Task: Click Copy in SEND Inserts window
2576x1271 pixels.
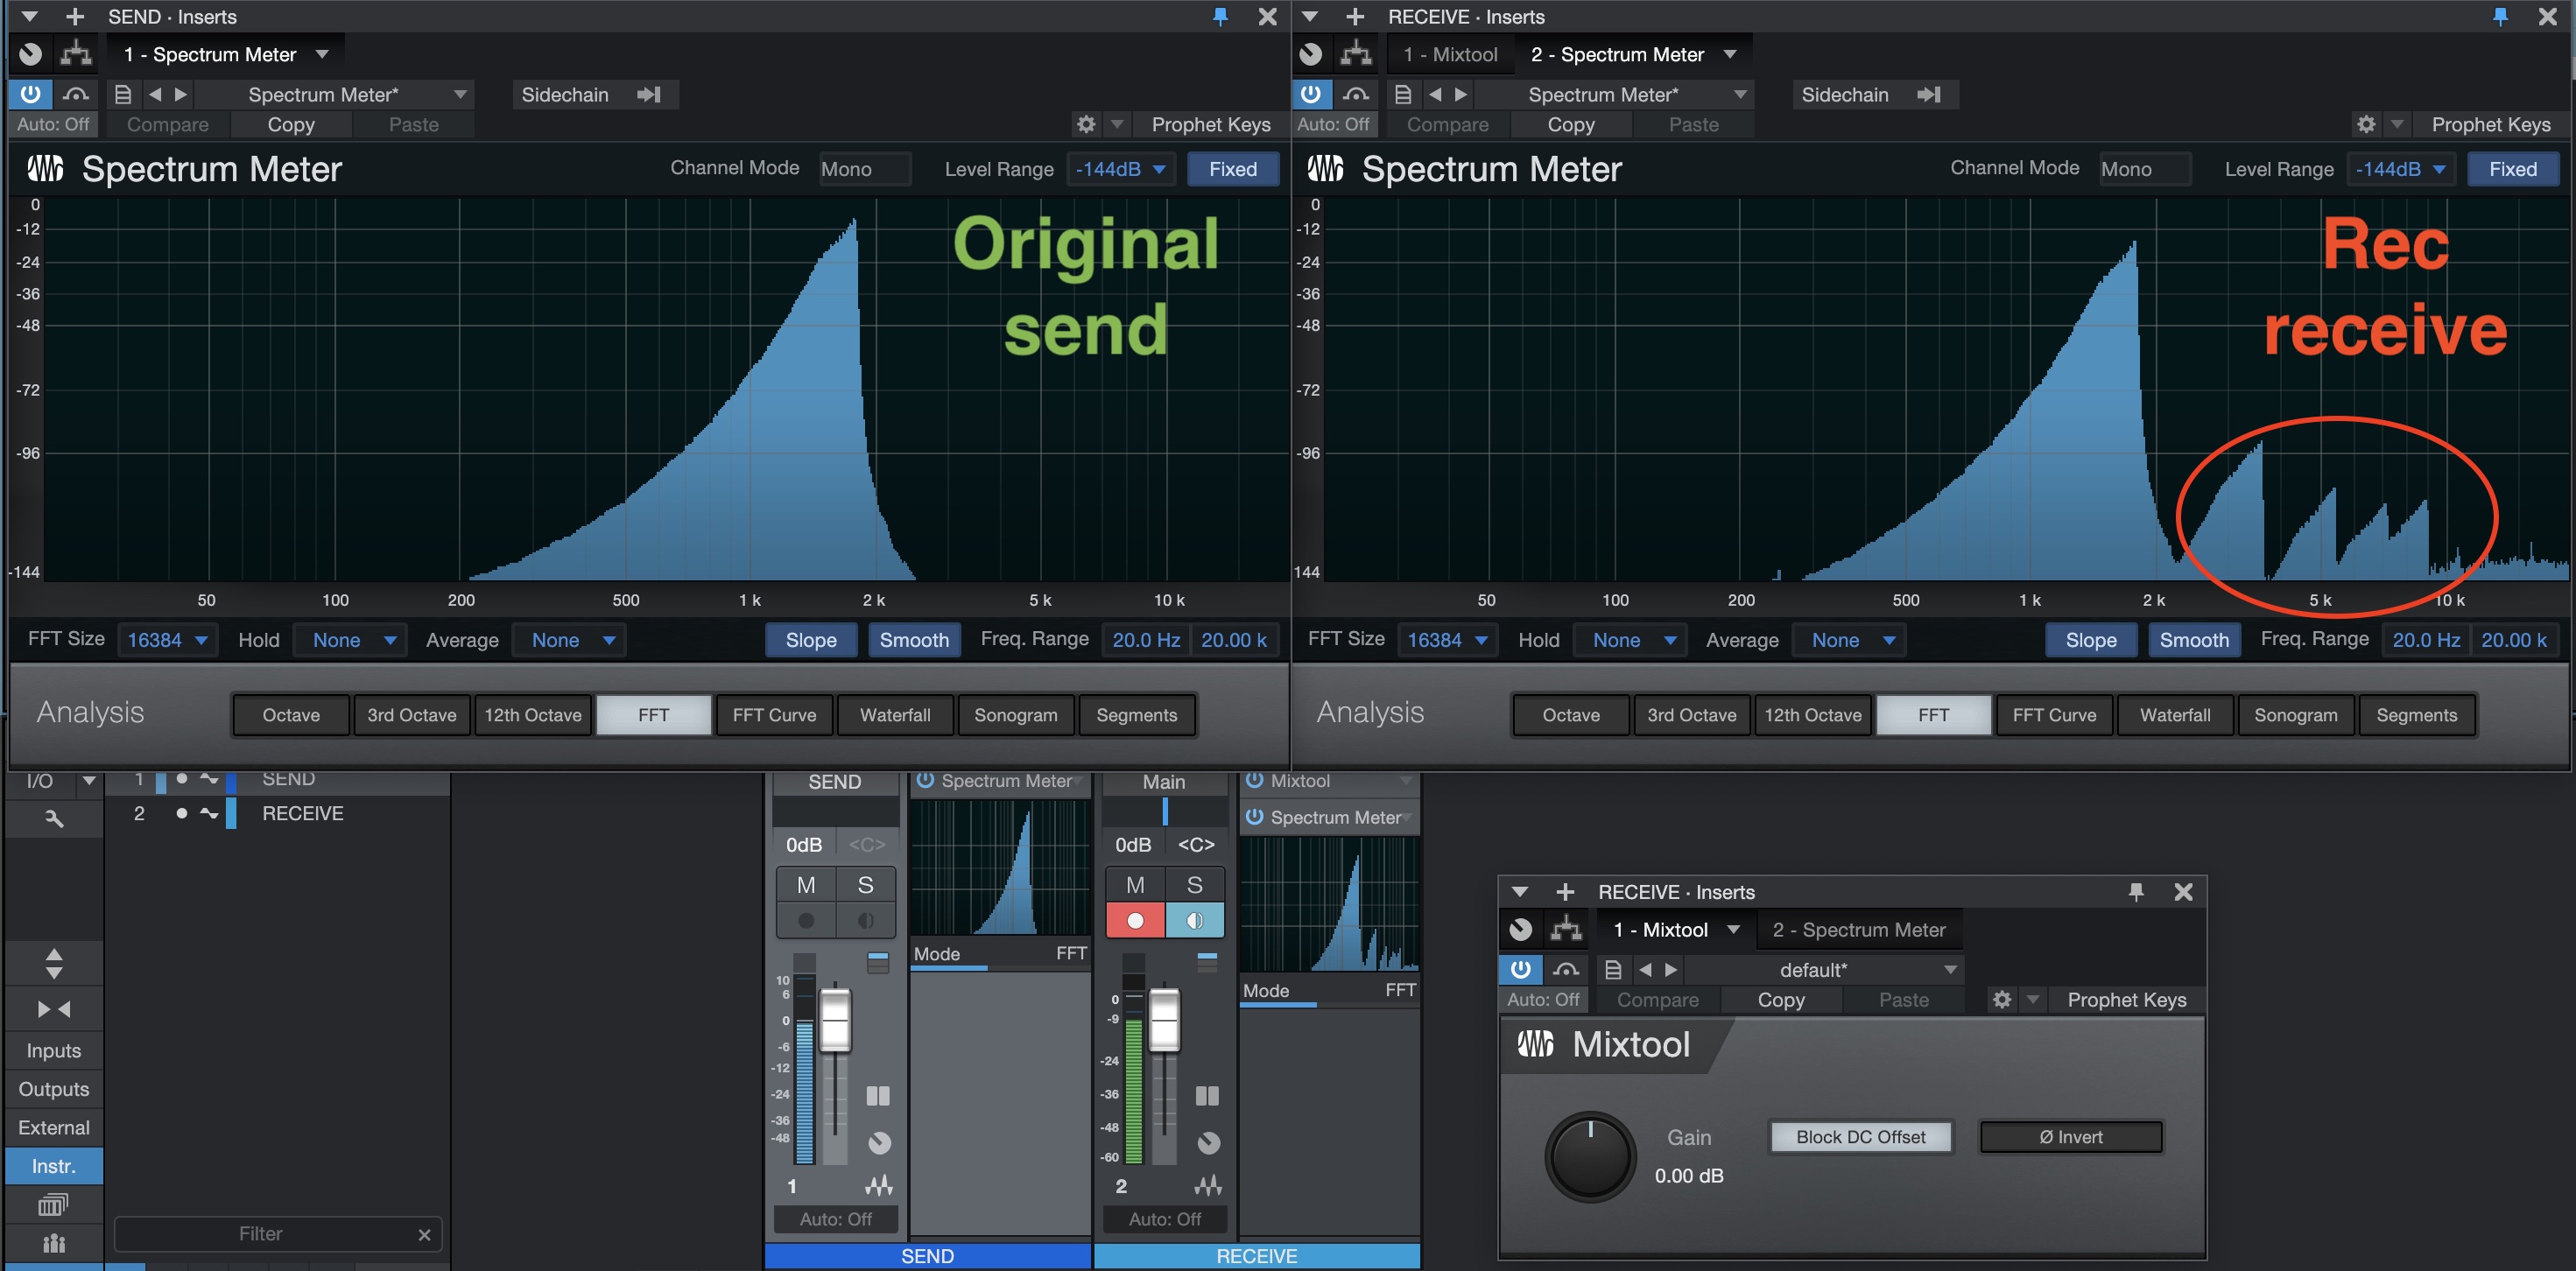Action: pos(291,124)
